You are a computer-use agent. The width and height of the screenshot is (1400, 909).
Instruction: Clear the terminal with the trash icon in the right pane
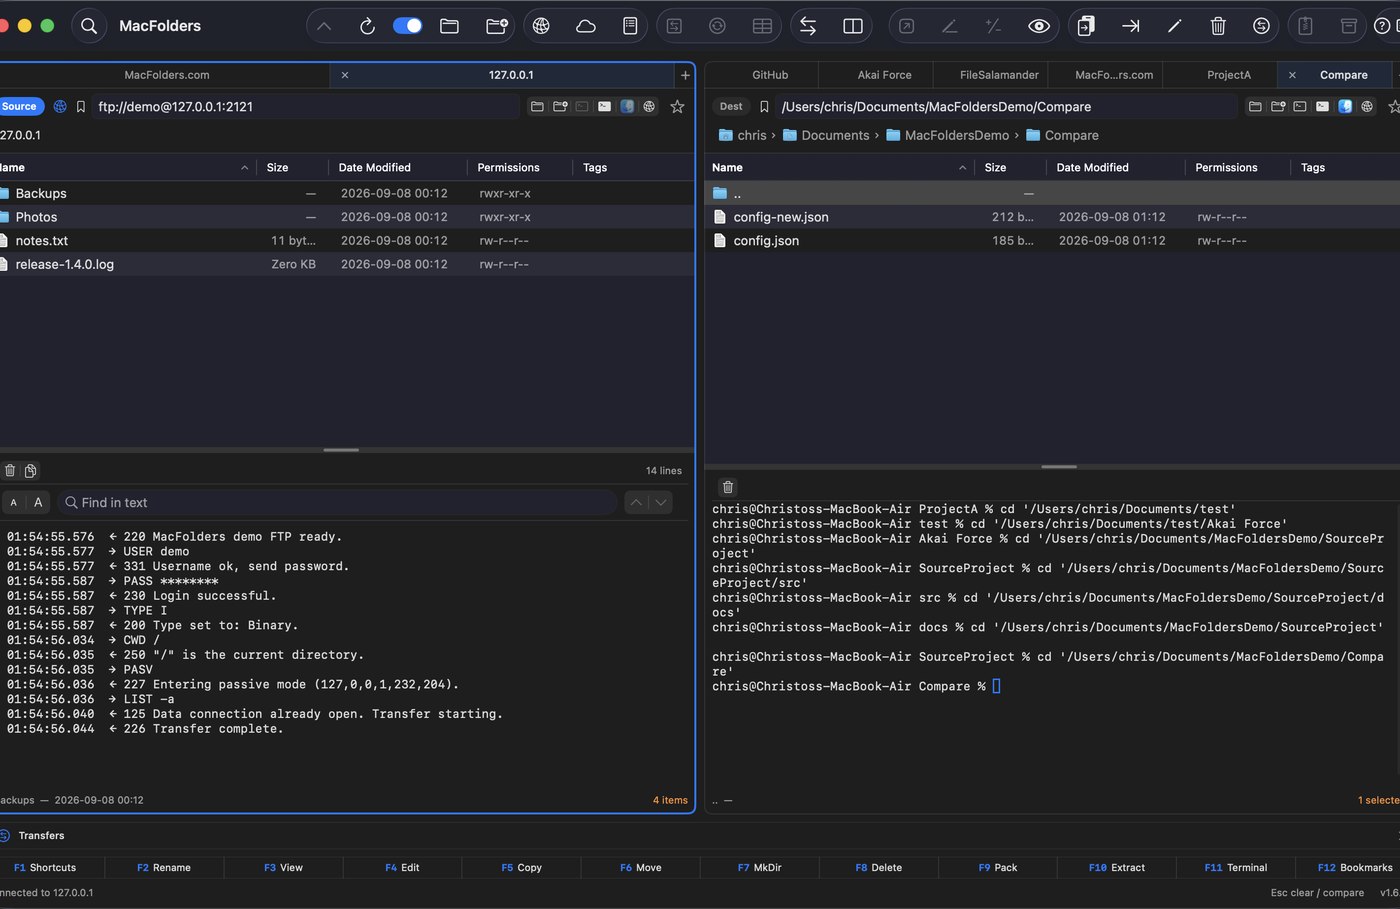coord(728,487)
